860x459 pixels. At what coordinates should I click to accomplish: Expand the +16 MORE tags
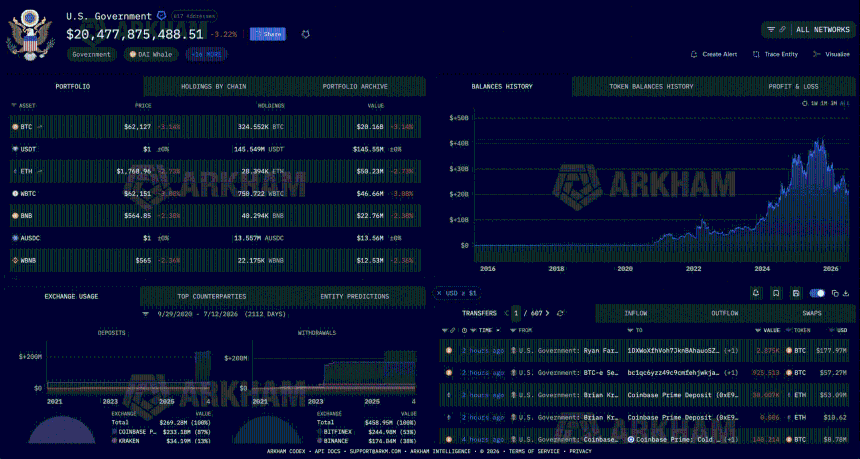coord(207,54)
